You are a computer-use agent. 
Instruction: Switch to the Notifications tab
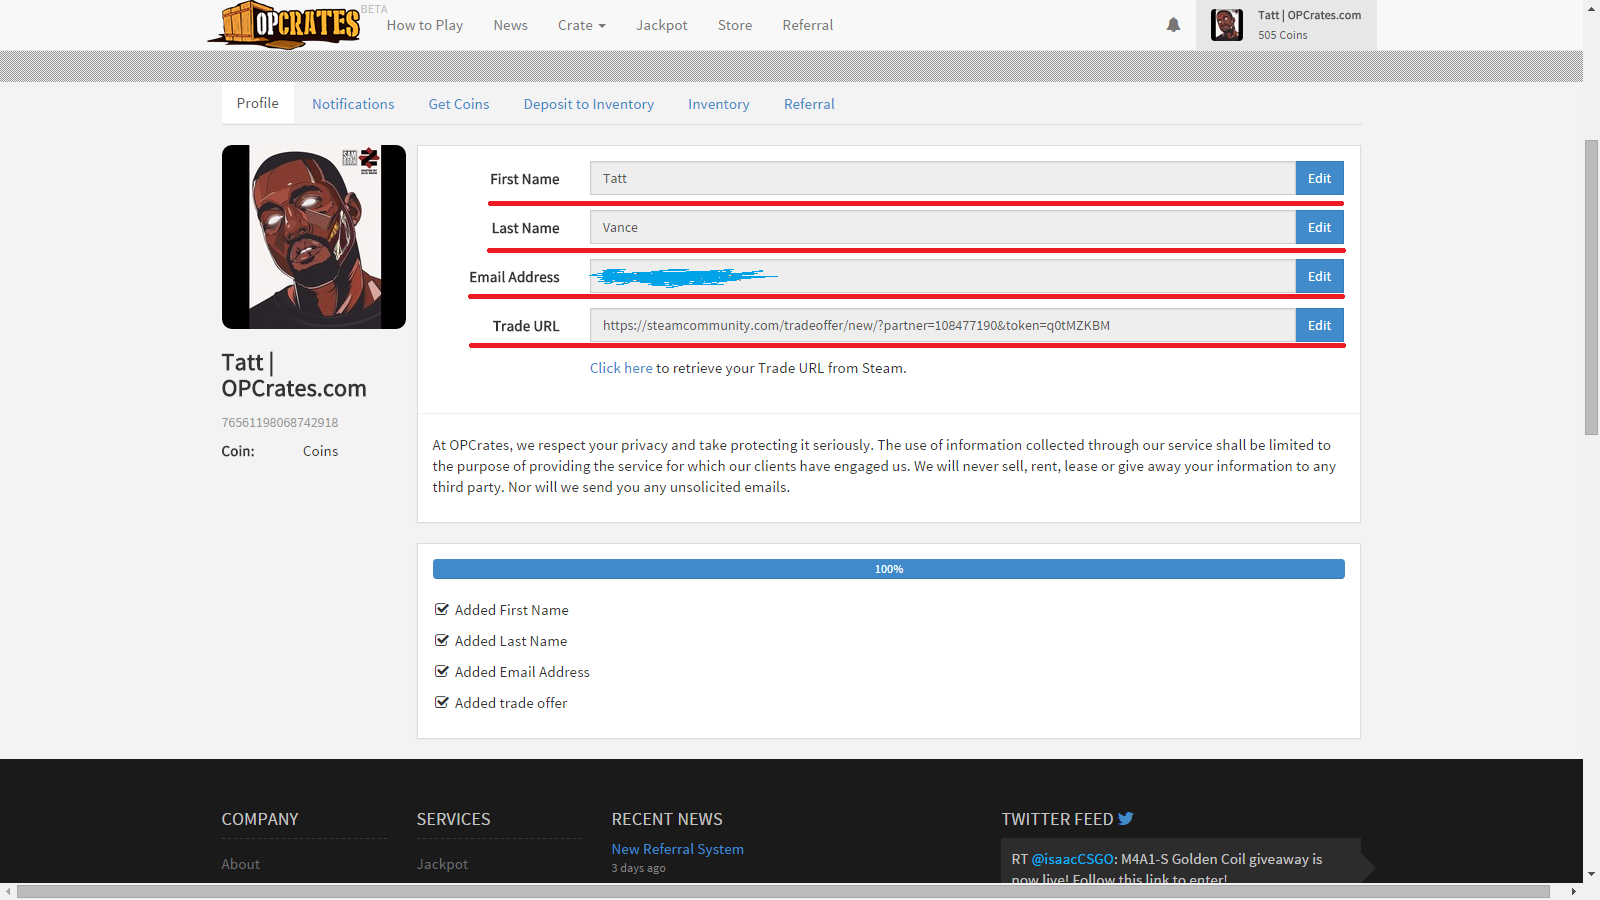coord(353,104)
